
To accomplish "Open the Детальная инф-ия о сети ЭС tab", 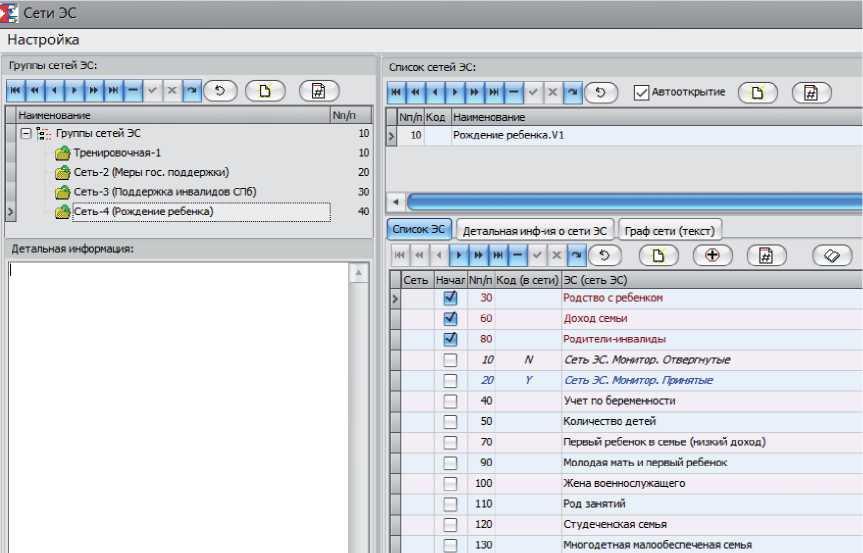I will point(534,230).
